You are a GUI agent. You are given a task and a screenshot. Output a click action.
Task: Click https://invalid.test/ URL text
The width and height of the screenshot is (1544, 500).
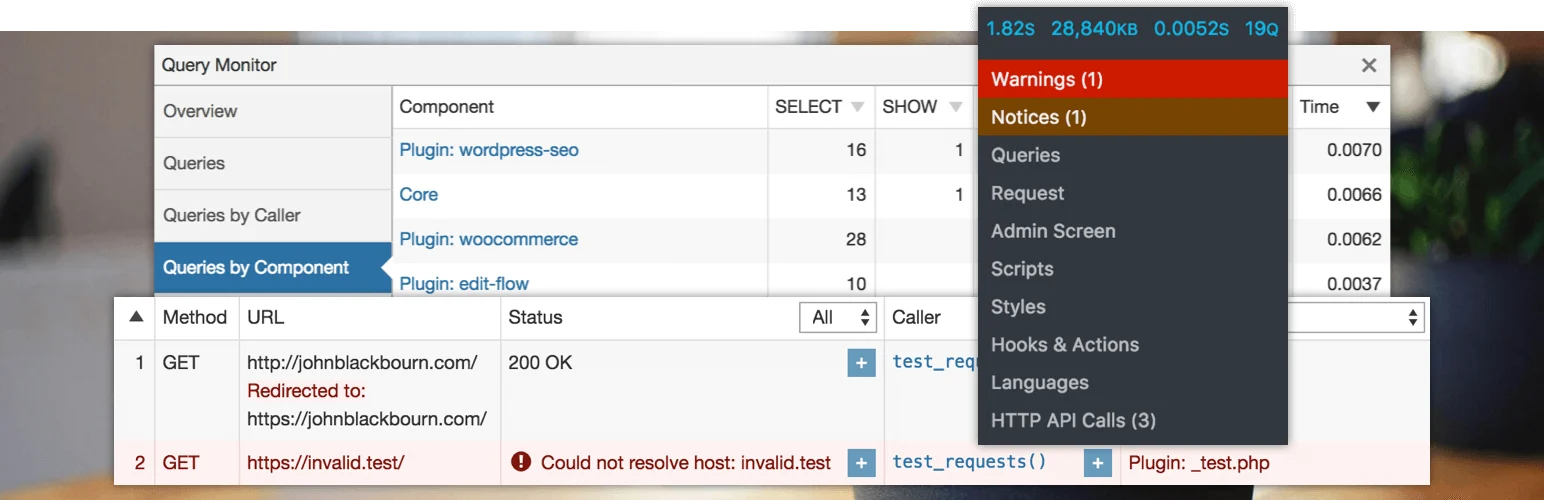(x=326, y=463)
